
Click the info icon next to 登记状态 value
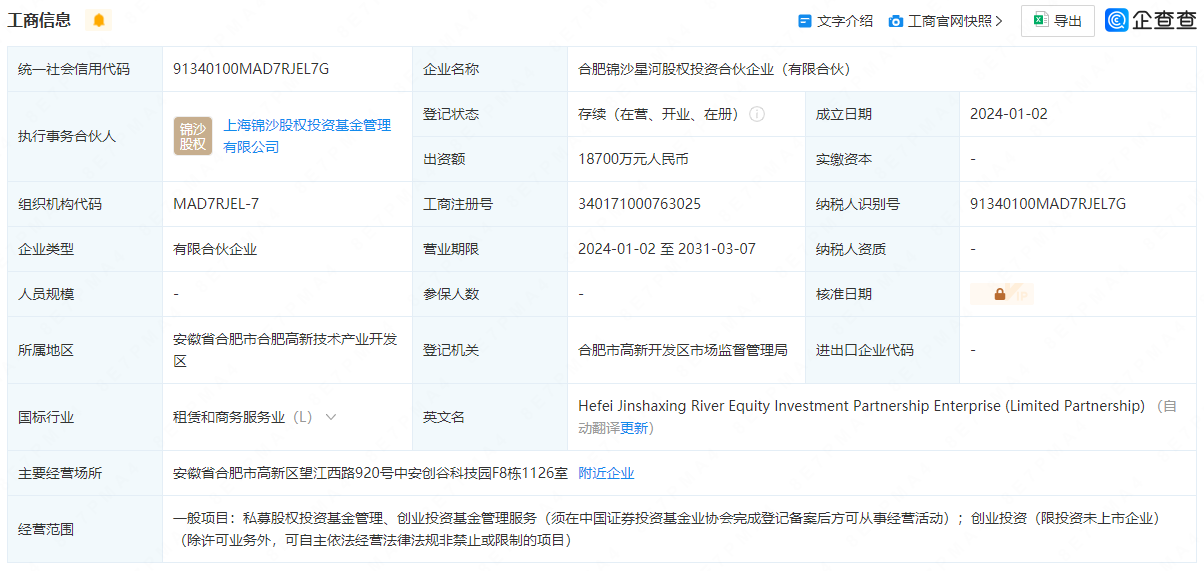pos(757,114)
